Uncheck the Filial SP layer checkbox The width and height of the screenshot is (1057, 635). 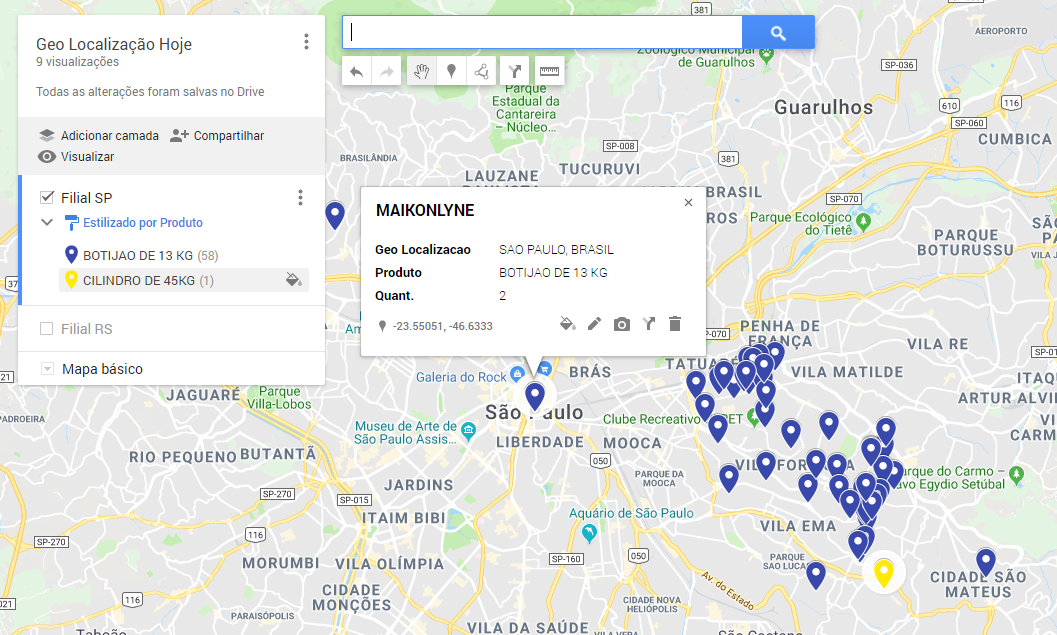pyautogui.click(x=47, y=197)
